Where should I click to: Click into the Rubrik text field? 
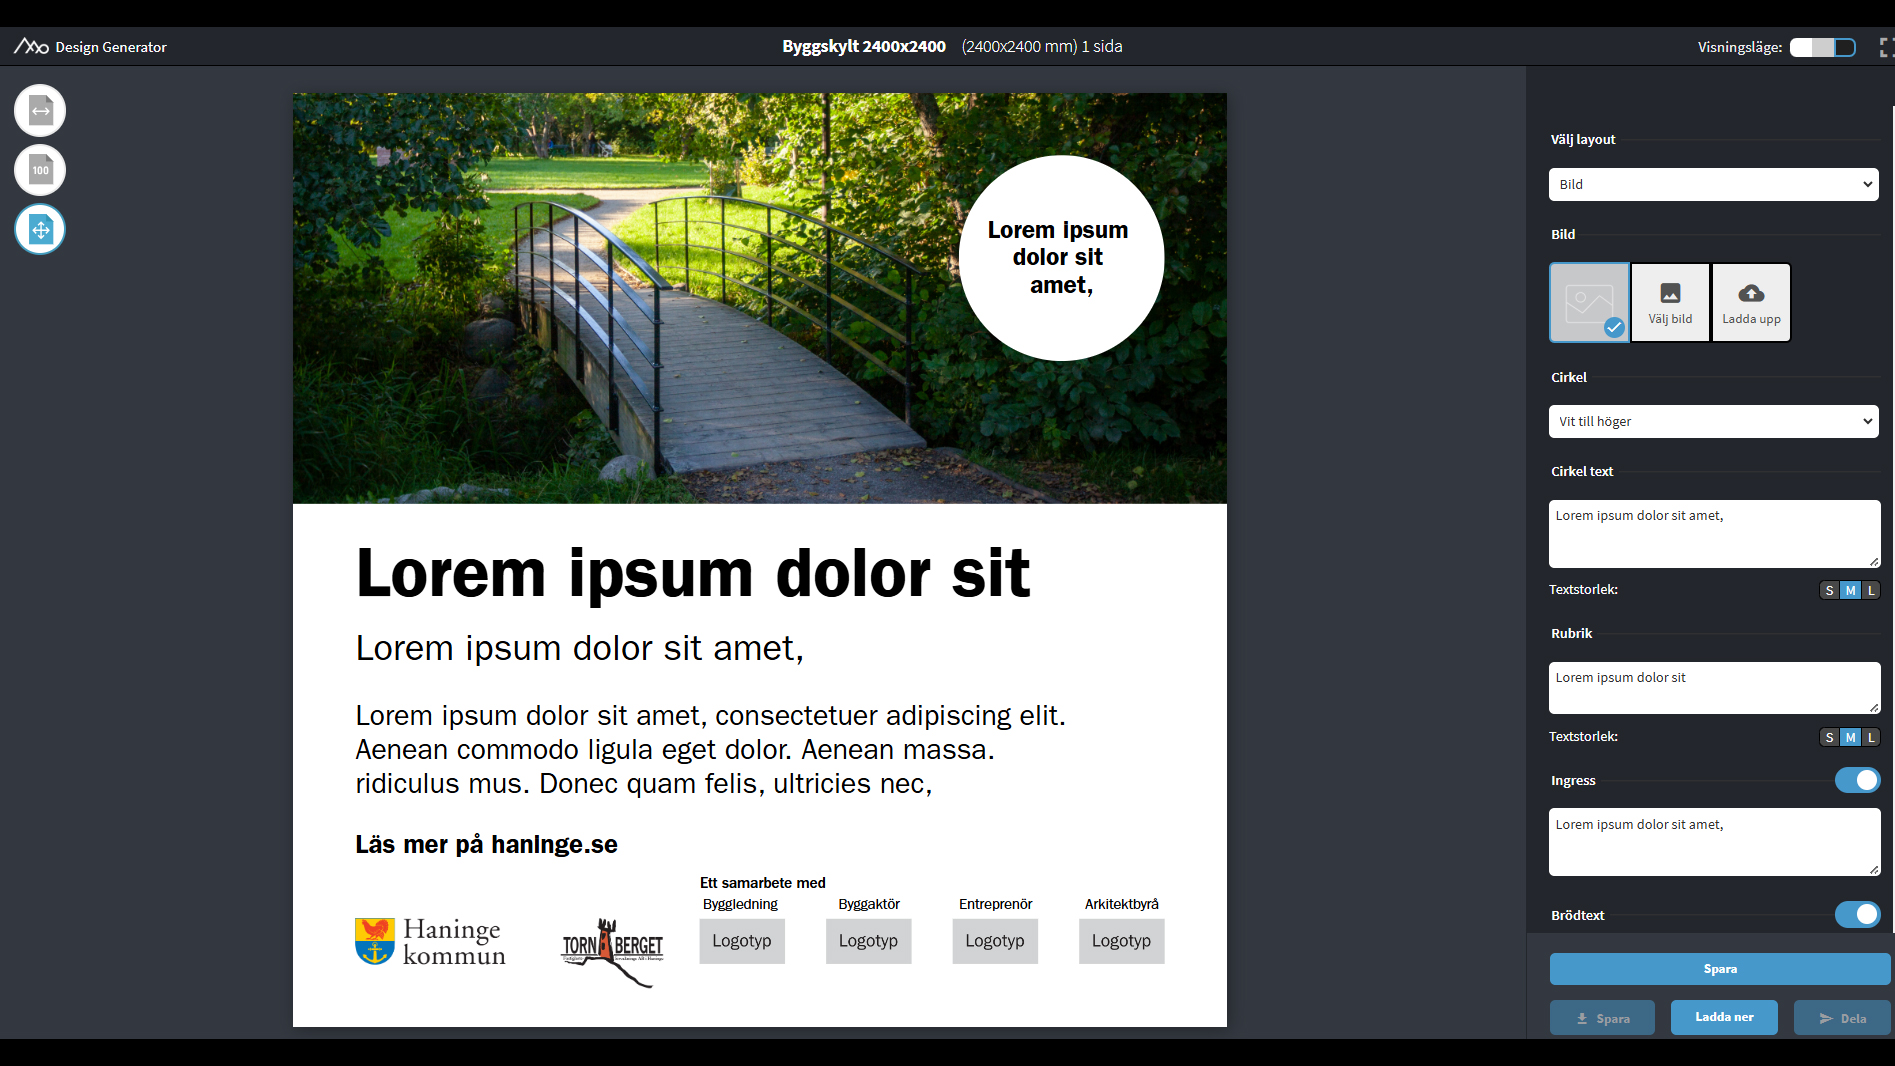pos(1713,687)
